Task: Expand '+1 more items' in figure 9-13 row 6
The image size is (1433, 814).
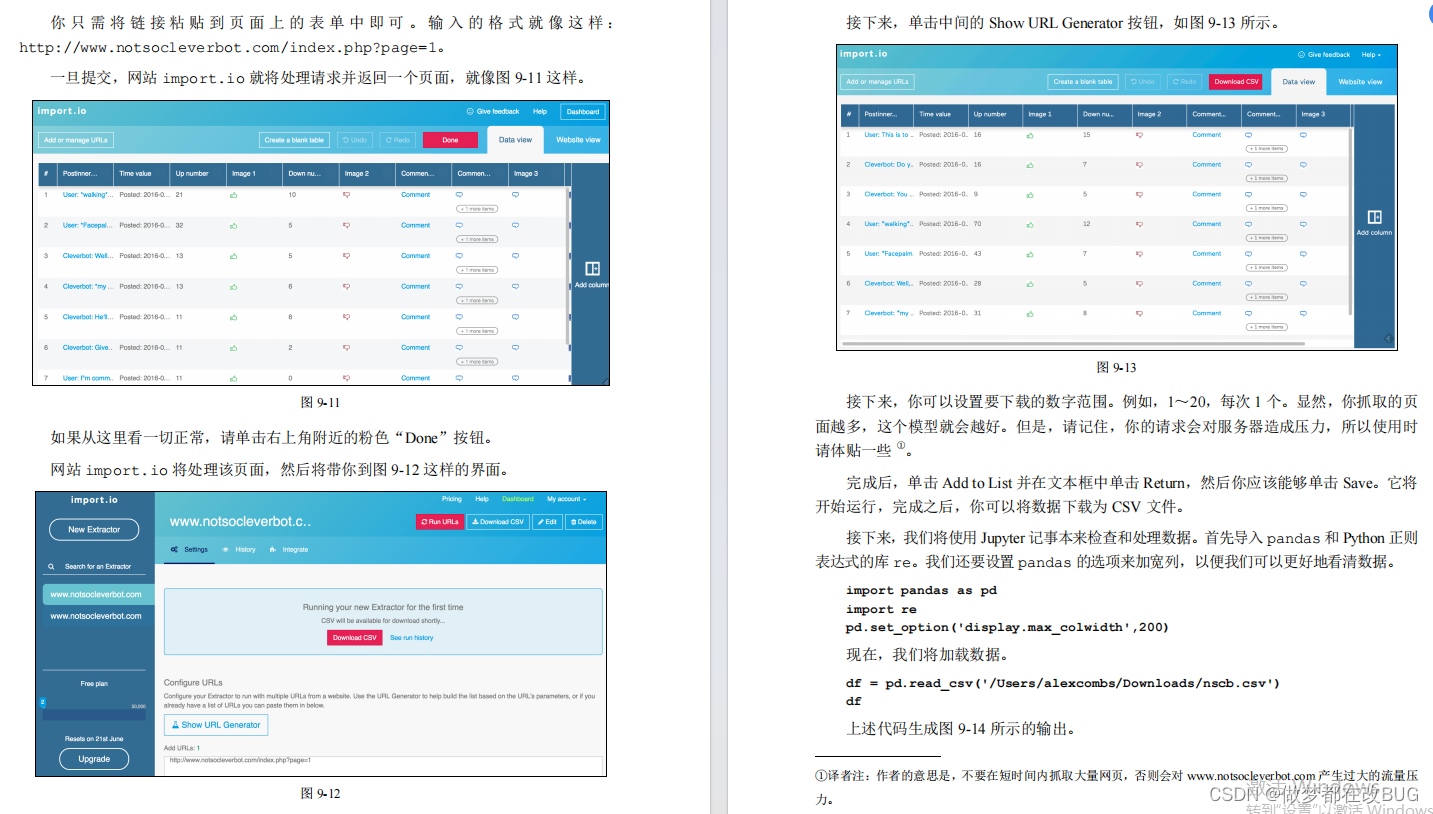Action: pyautogui.click(x=1265, y=297)
